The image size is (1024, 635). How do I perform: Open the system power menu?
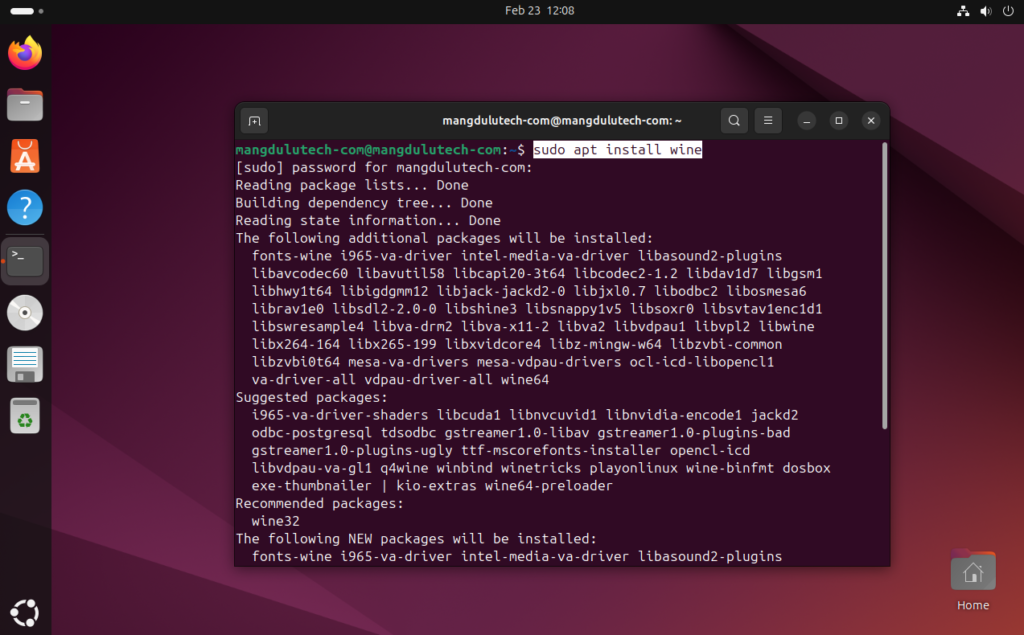1009,11
